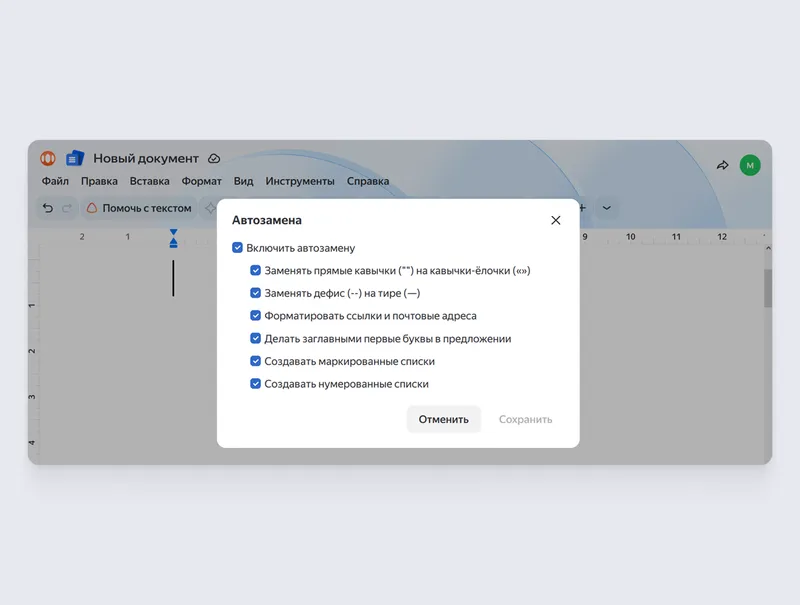
Task: Open the green M profile avatar
Action: pyautogui.click(x=750, y=165)
